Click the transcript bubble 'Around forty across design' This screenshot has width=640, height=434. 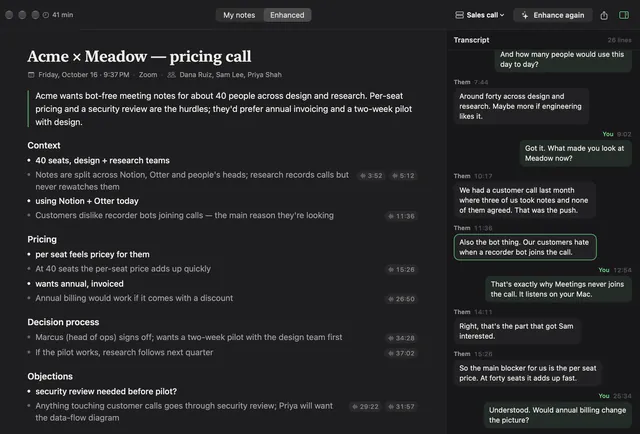[521, 106]
